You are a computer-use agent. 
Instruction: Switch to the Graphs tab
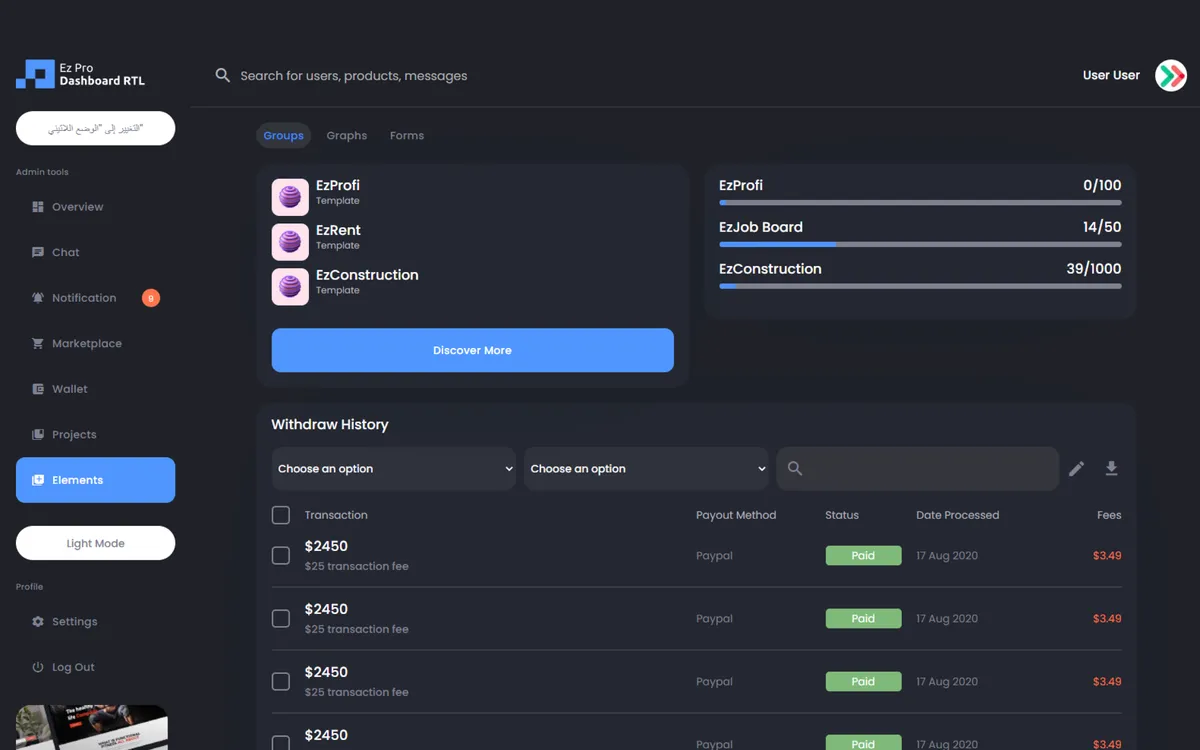click(x=347, y=135)
